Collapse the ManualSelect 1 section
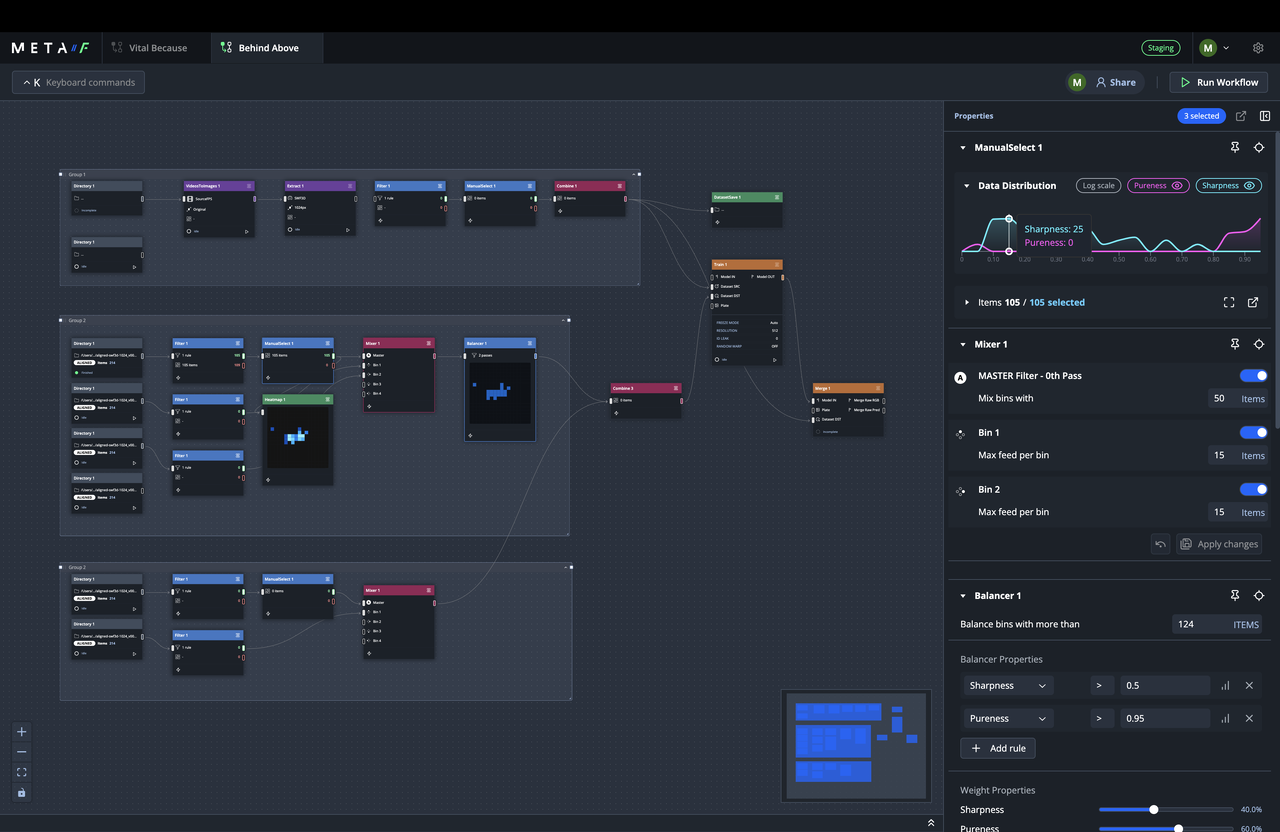This screenshot has width=1280, height=832. click(962, 148)
